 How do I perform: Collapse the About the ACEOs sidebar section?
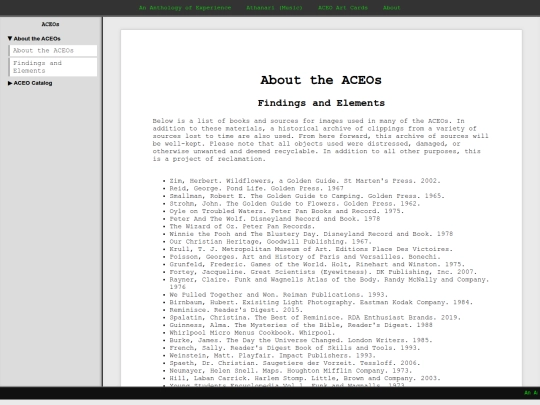(x=34, y=39)
